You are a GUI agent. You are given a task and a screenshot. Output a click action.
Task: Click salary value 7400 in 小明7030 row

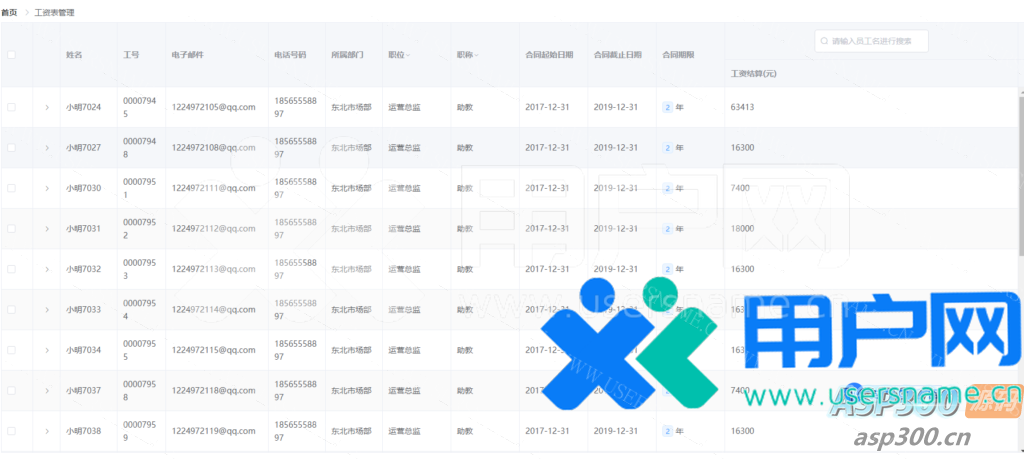click(741, 188)
